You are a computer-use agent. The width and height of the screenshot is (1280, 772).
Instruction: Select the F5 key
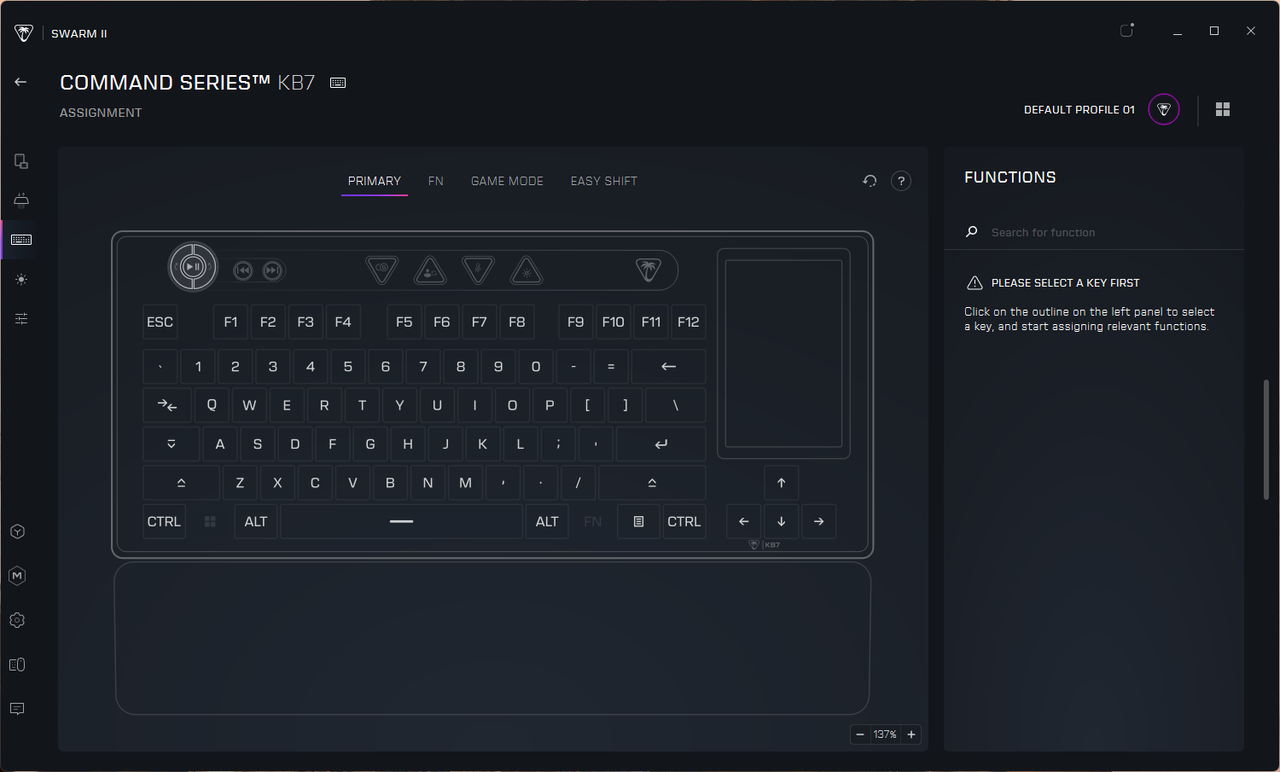click(404, 322)
